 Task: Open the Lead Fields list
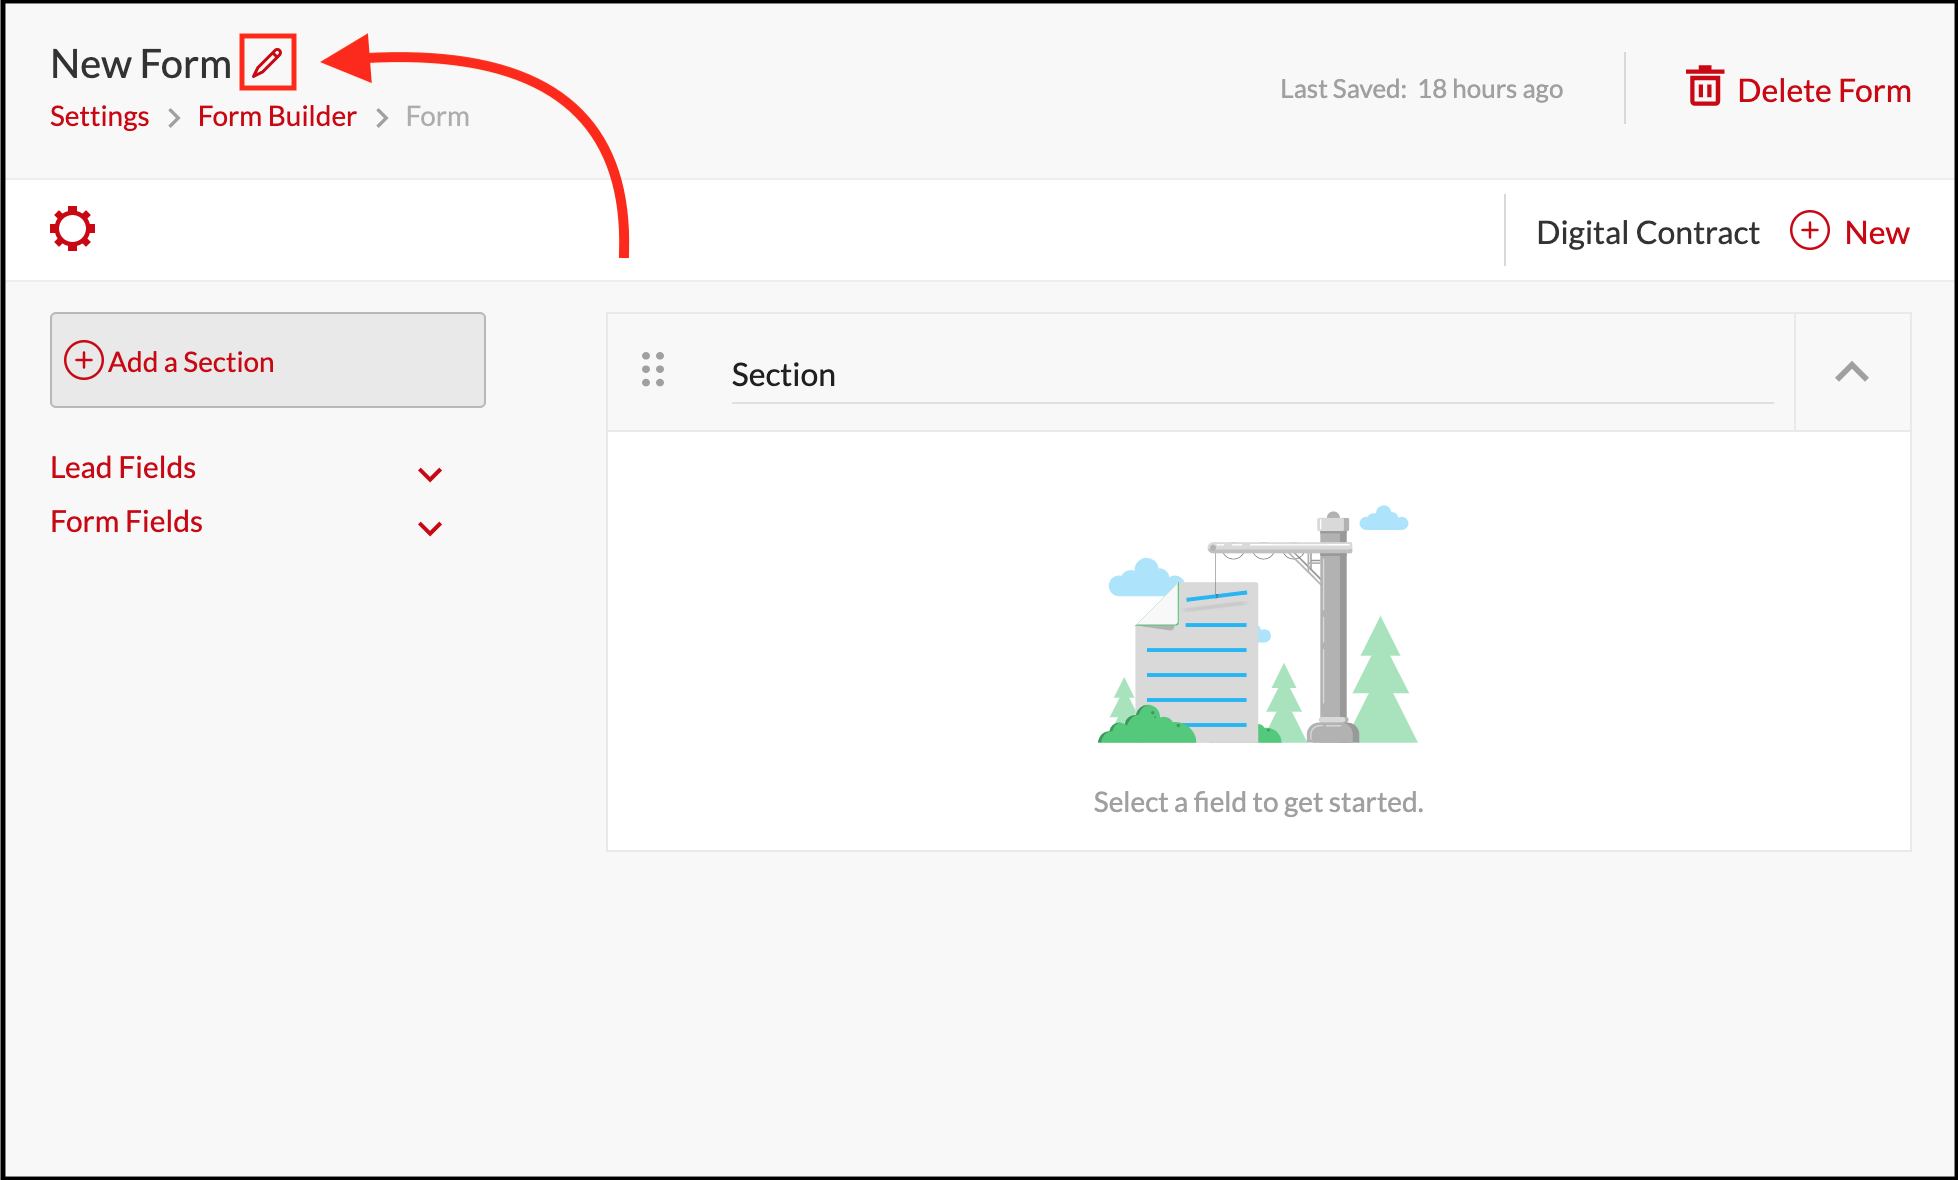coord(123,468)
